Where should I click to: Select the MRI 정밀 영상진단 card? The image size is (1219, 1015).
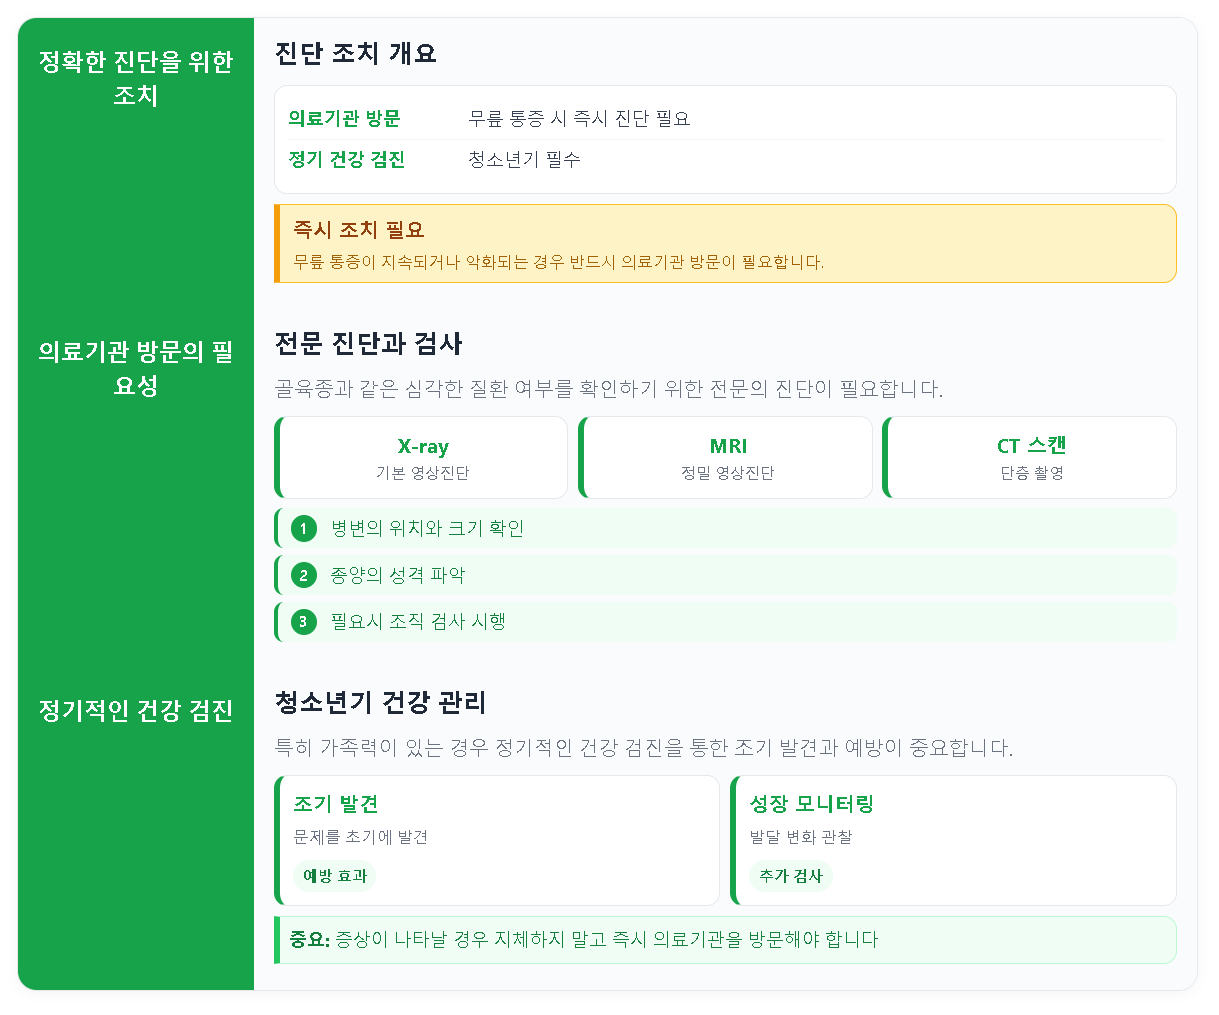point(726,457)
